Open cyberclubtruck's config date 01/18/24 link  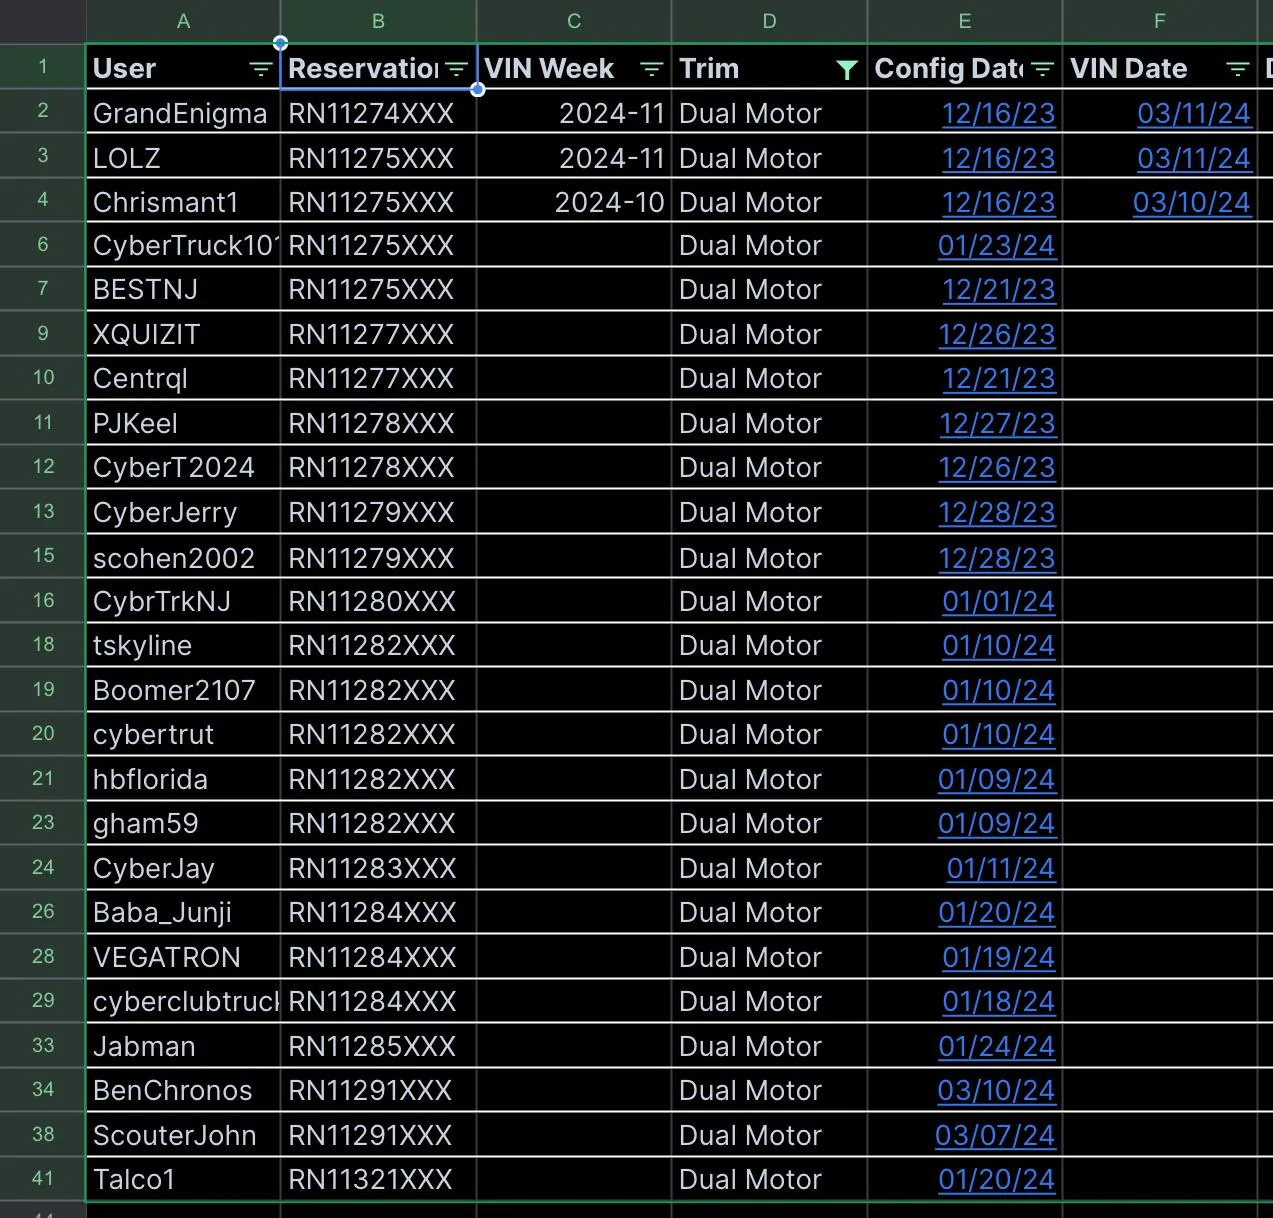point(997,1002)
